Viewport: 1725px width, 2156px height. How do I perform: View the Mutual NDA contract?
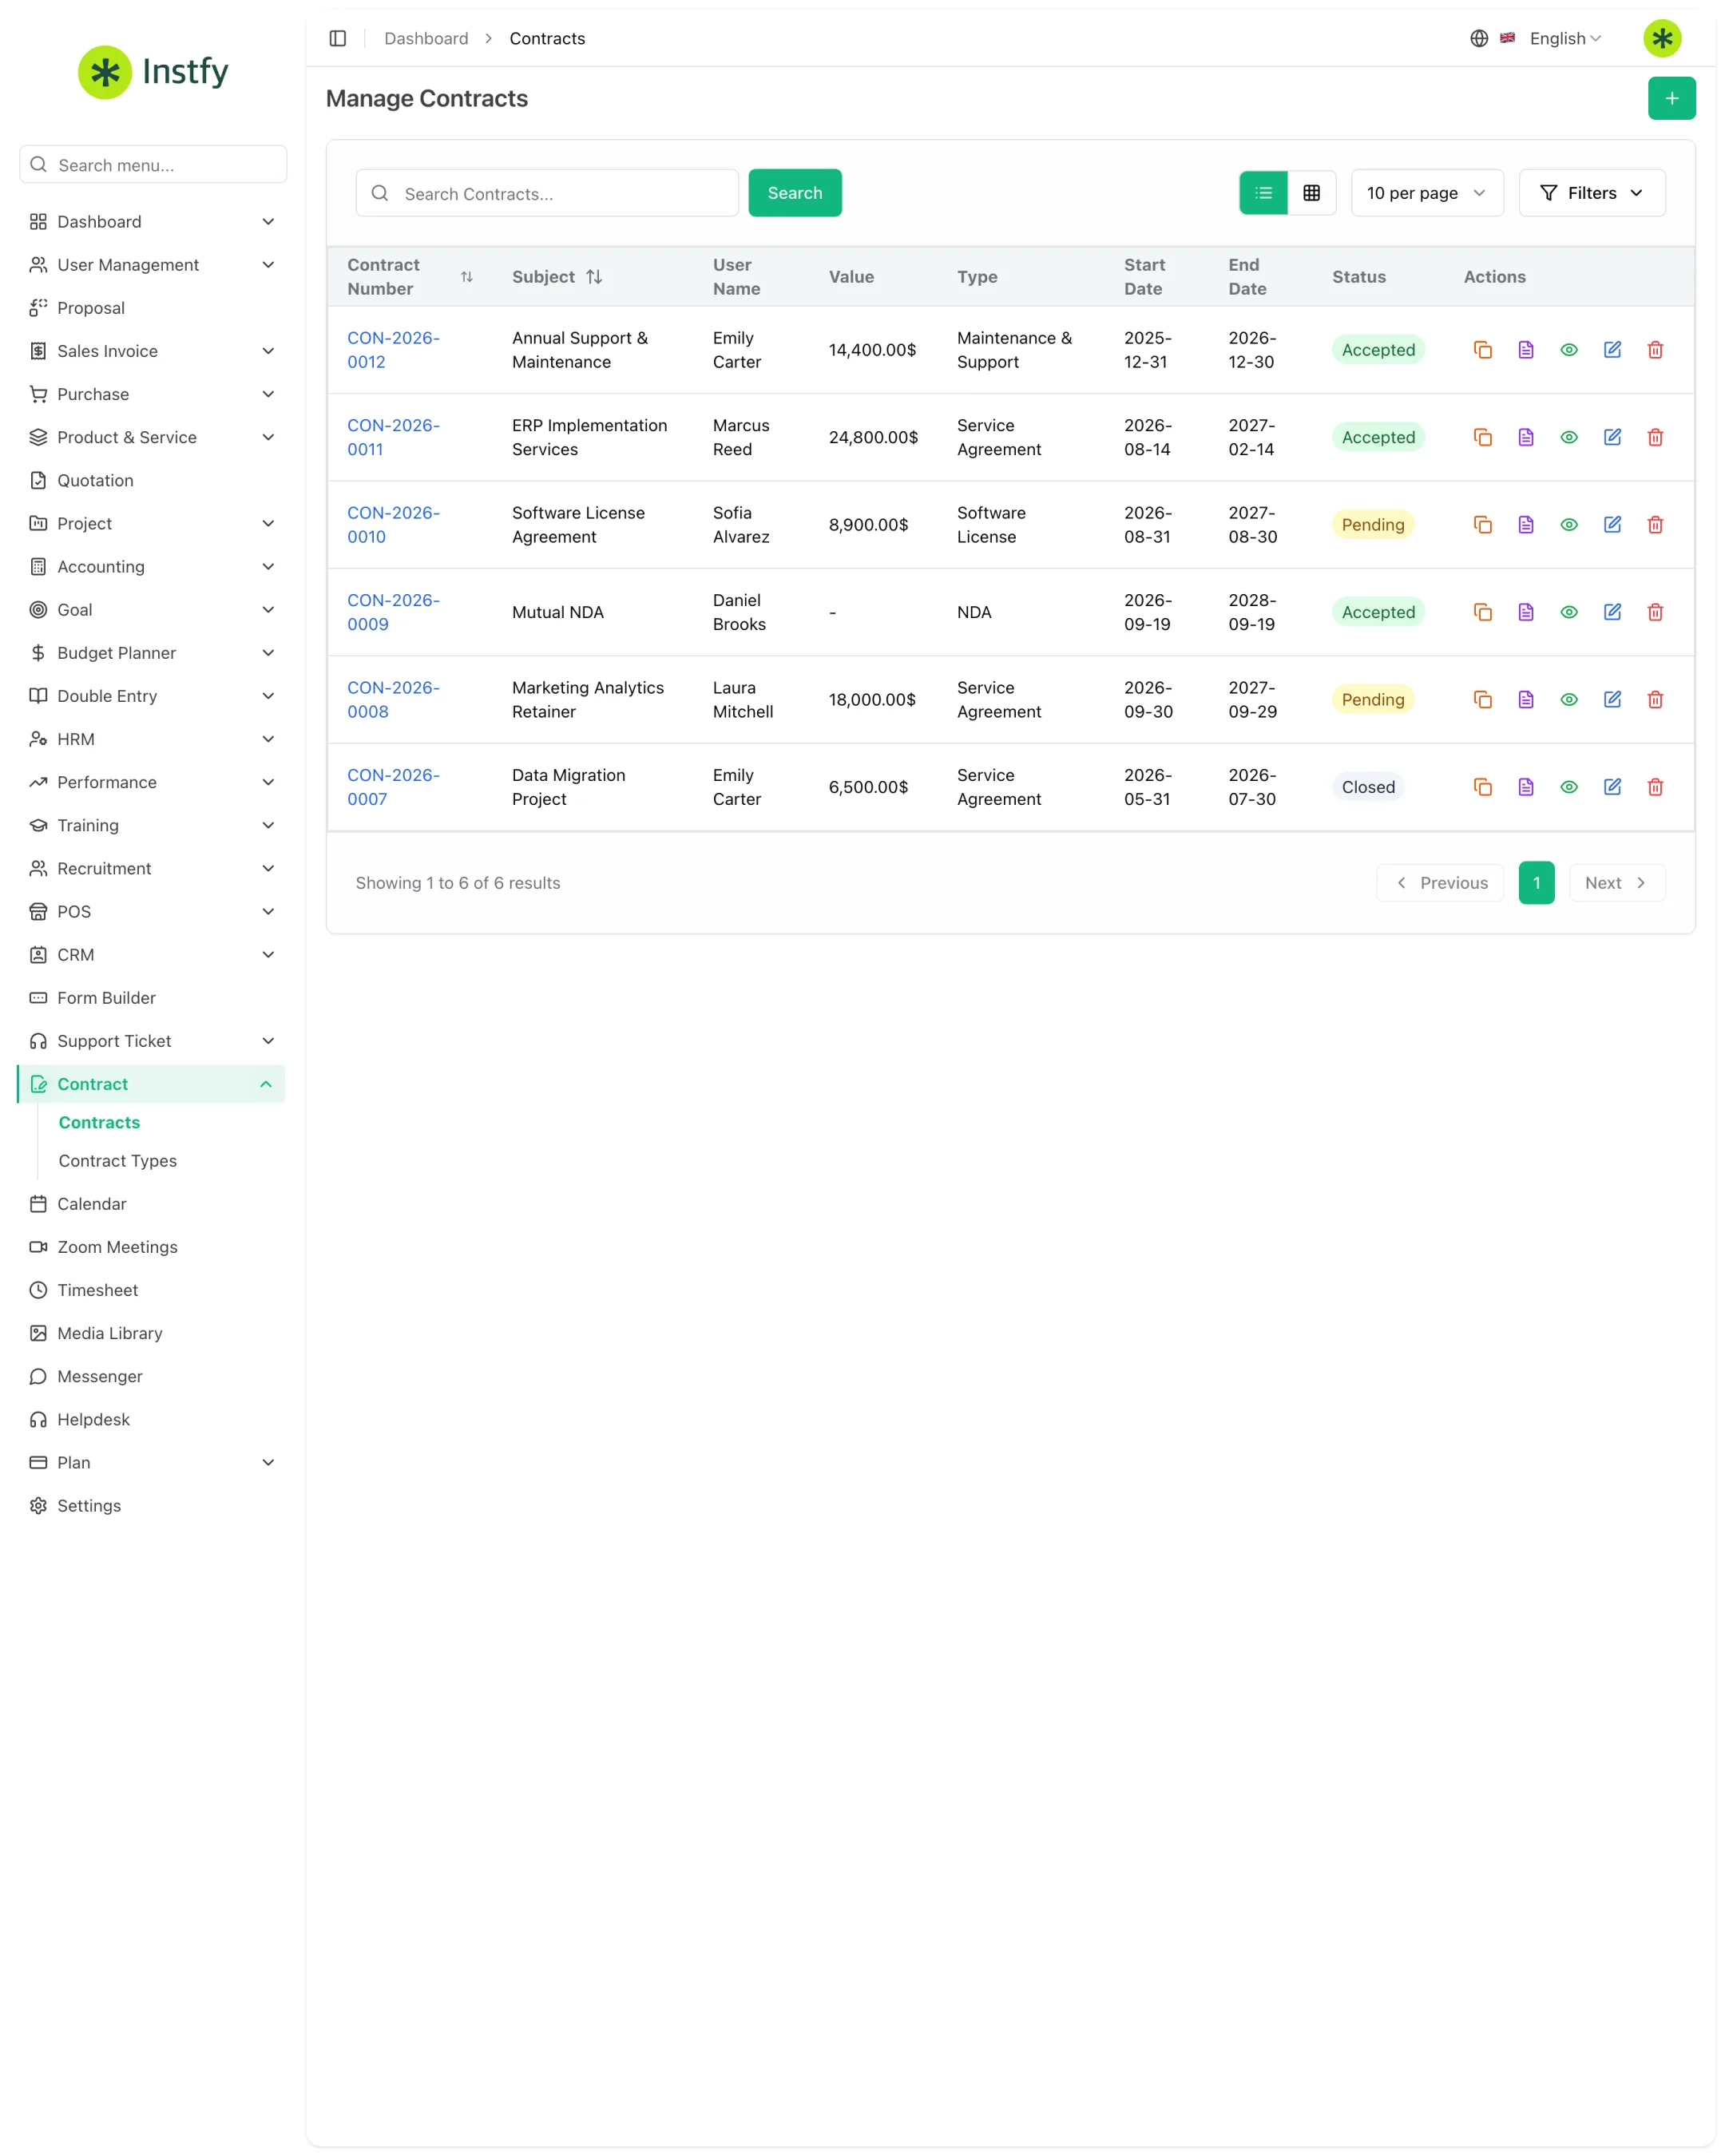tap(1568, 612)
